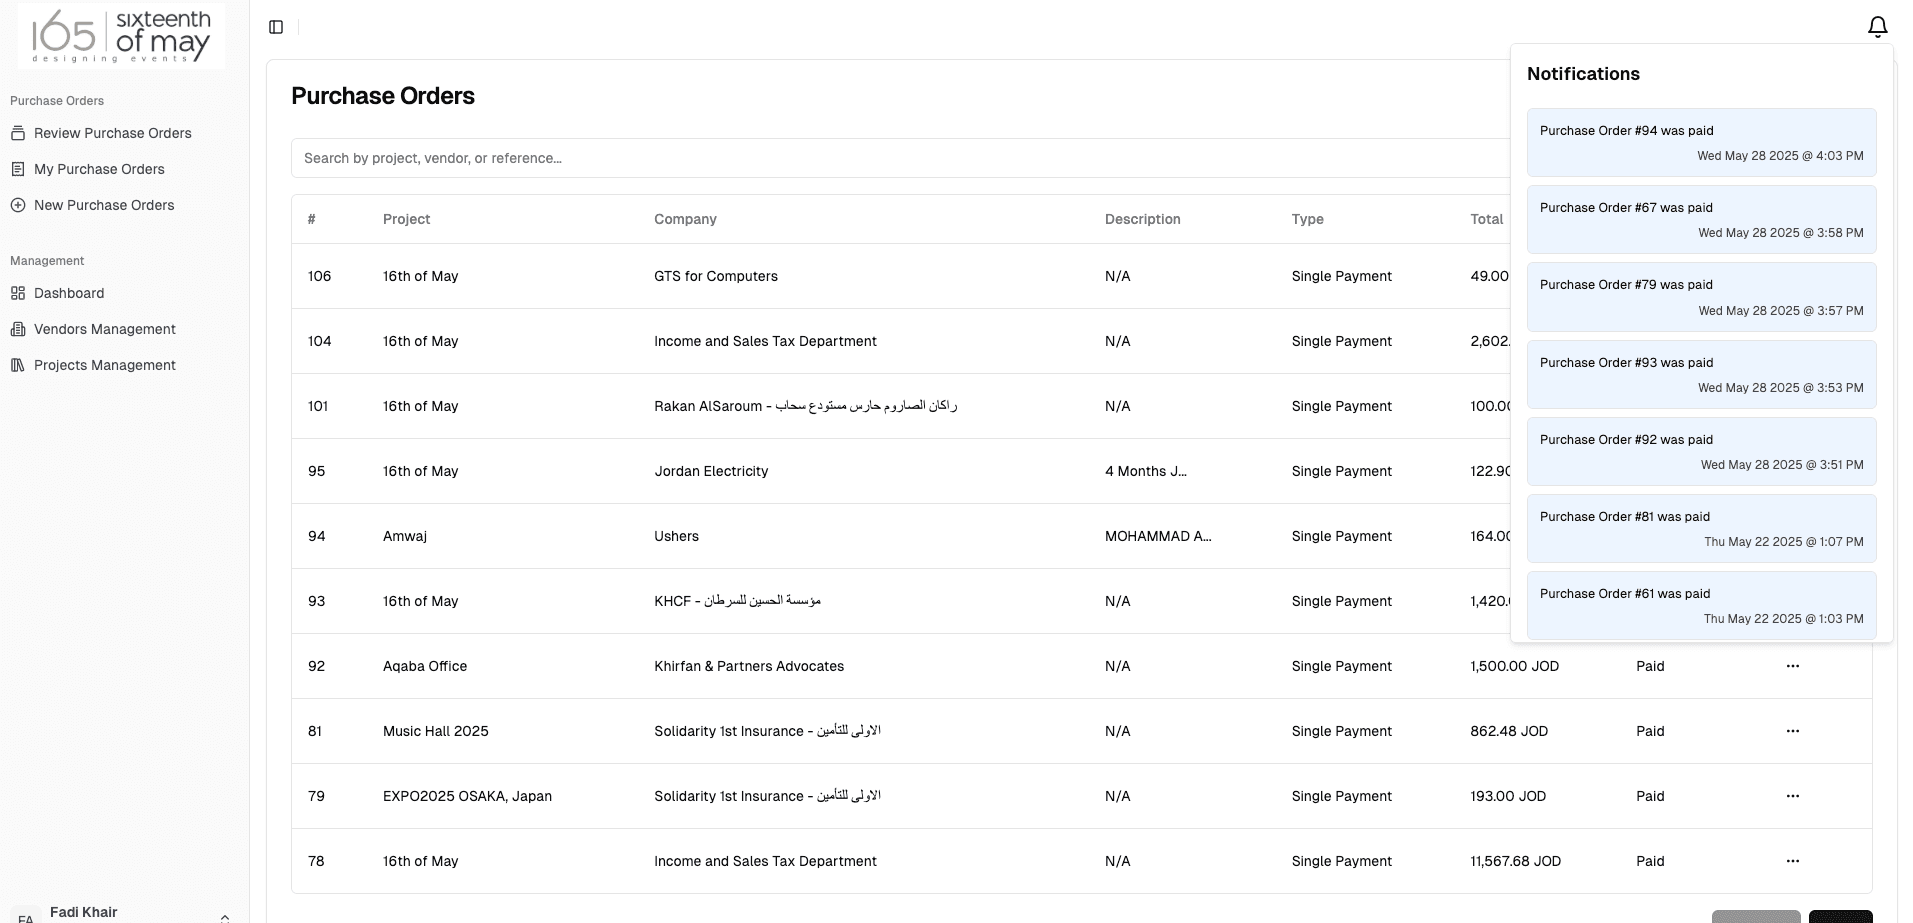Viewport: 1913px width, 923px height.
Task: Click the Description column header
Action: tap(1142, 219)
